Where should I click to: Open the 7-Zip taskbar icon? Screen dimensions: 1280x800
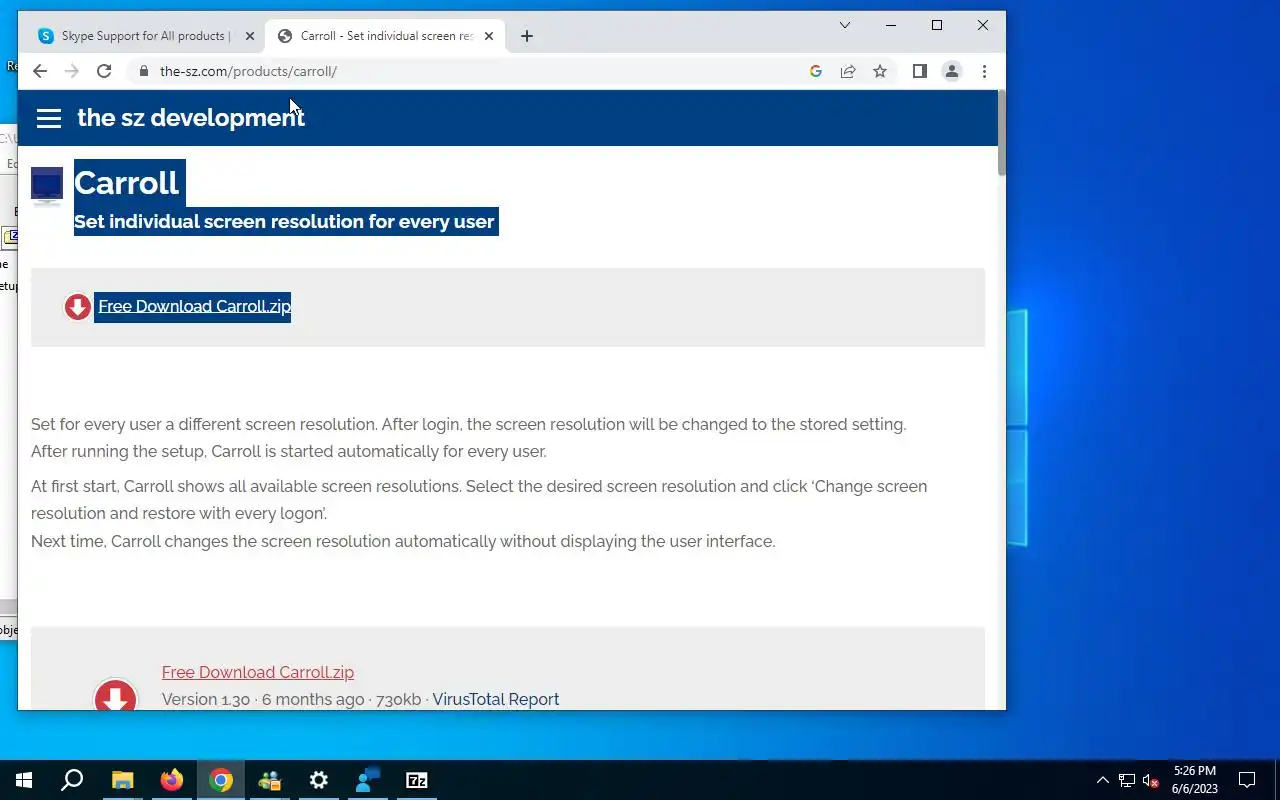pyautogui.click(x=417, y=780)
